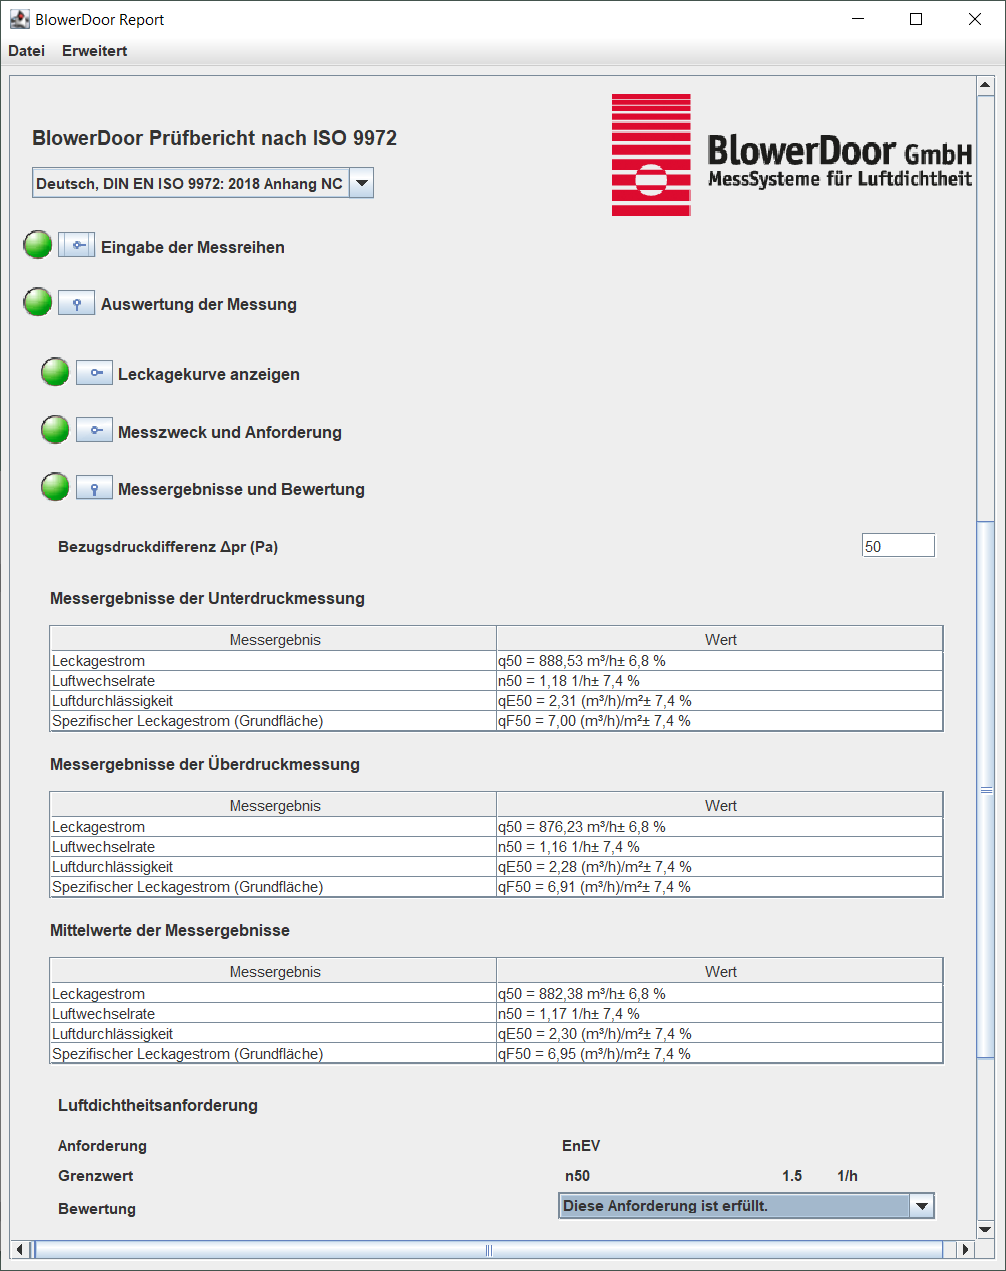This screenshot has width=1006, height=1271.
Task: Click the Bezugsdruckdifferenz input field showing 50
Action: pyautogui.click(x=898, y=546)
